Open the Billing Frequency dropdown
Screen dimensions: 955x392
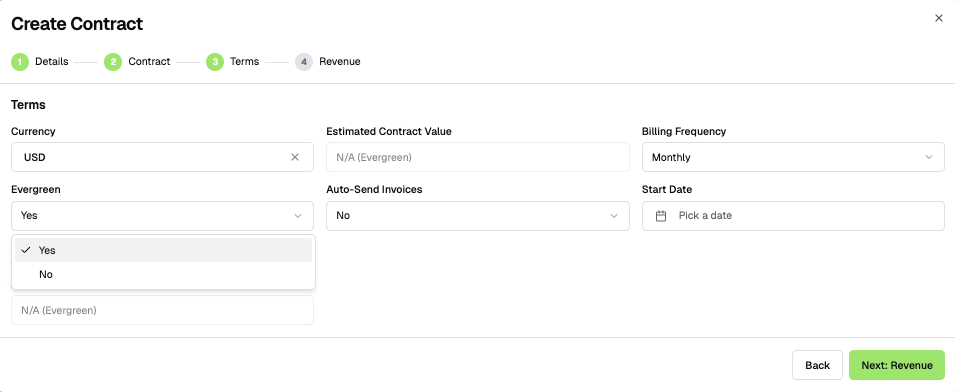click(x=793, y=157)
